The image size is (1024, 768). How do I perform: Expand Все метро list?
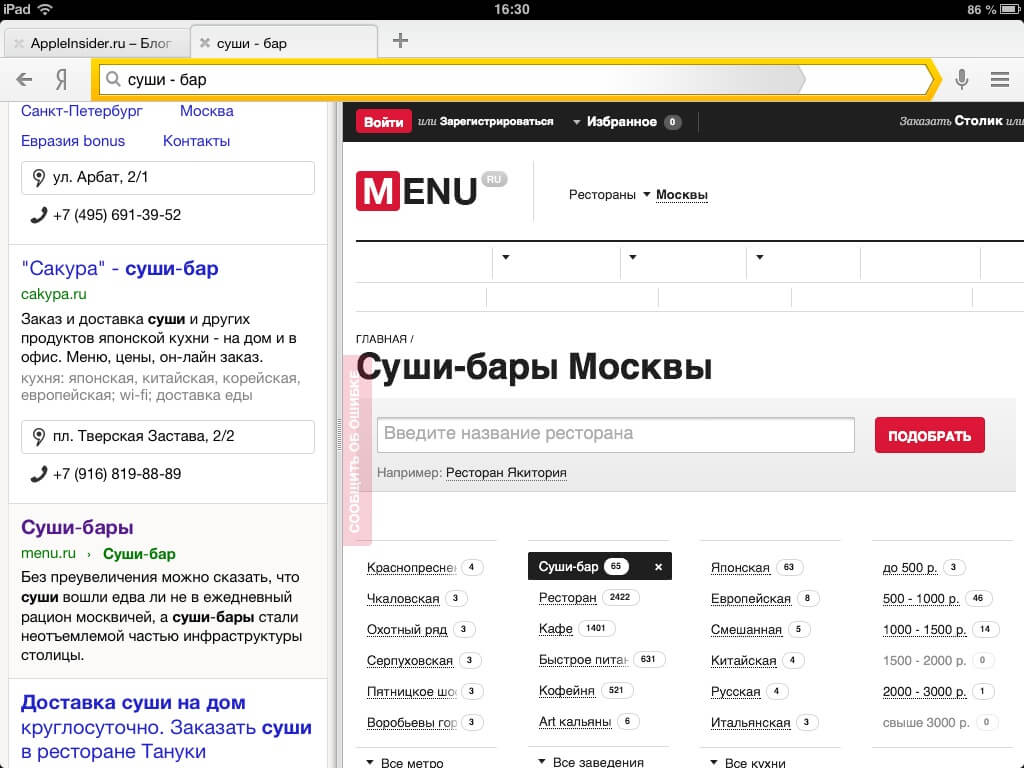406,762
